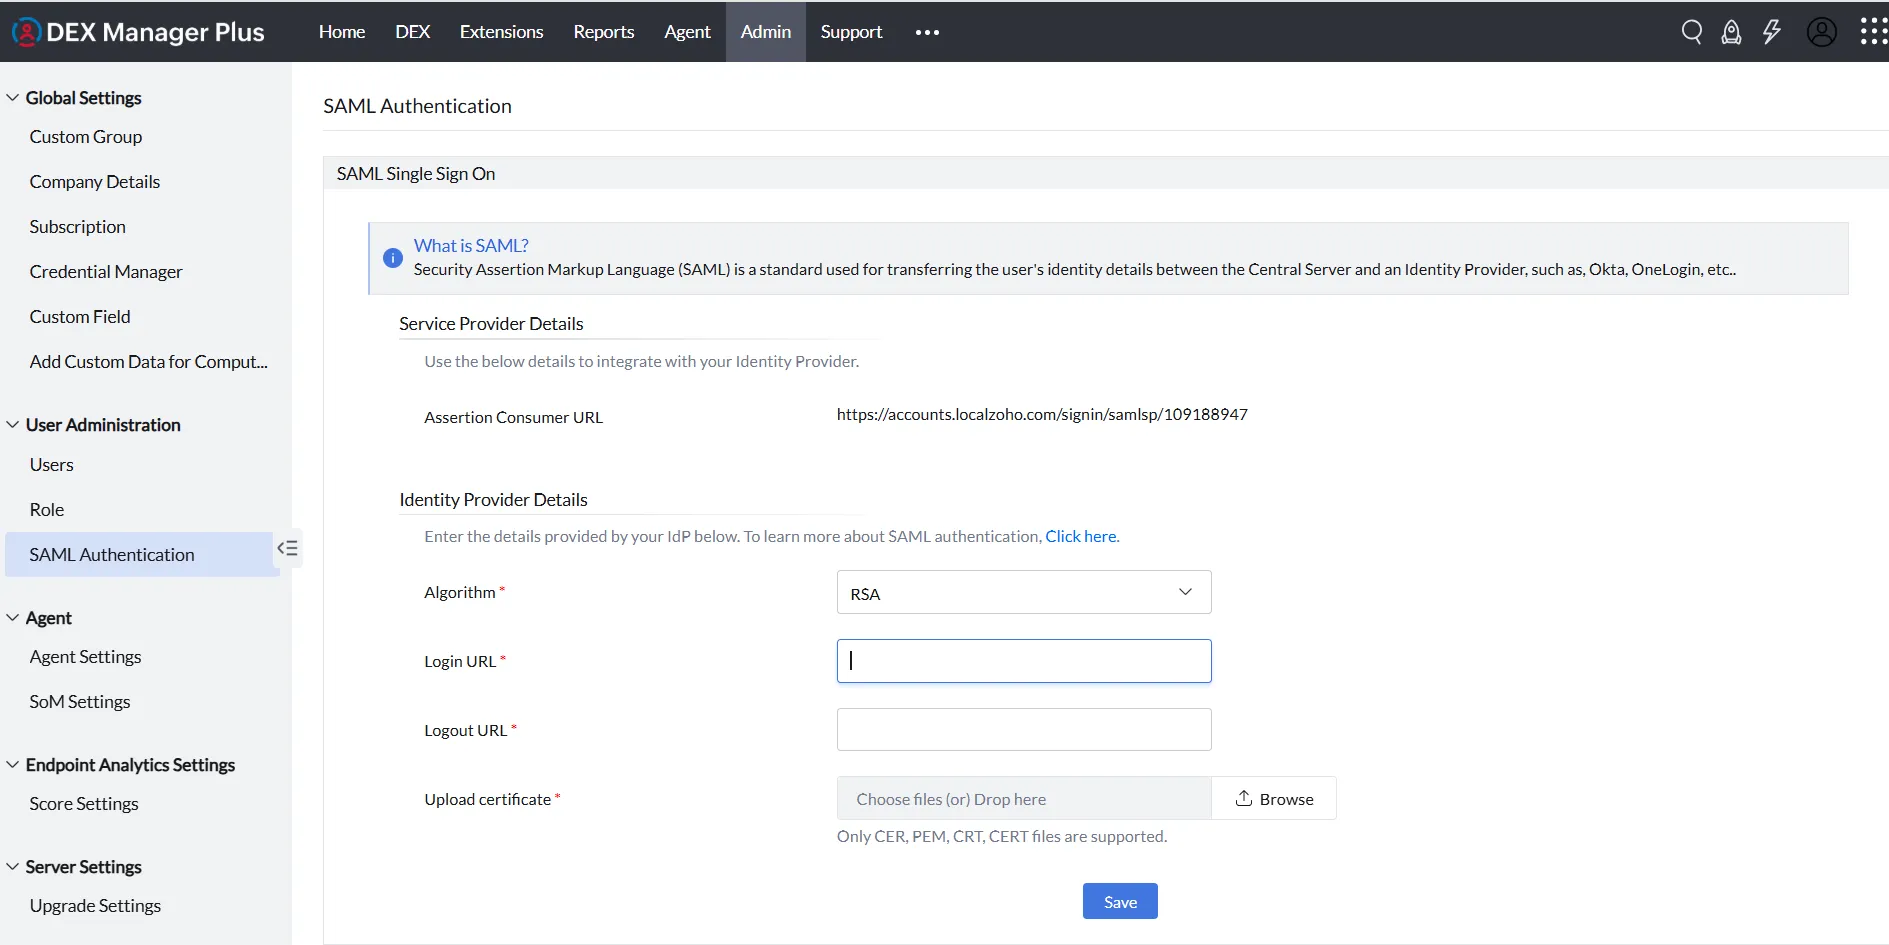Open the rocket quick-launch icon
This screenshot has width=1889, height=945.
pyautogui.click(x=1731, y=32)
